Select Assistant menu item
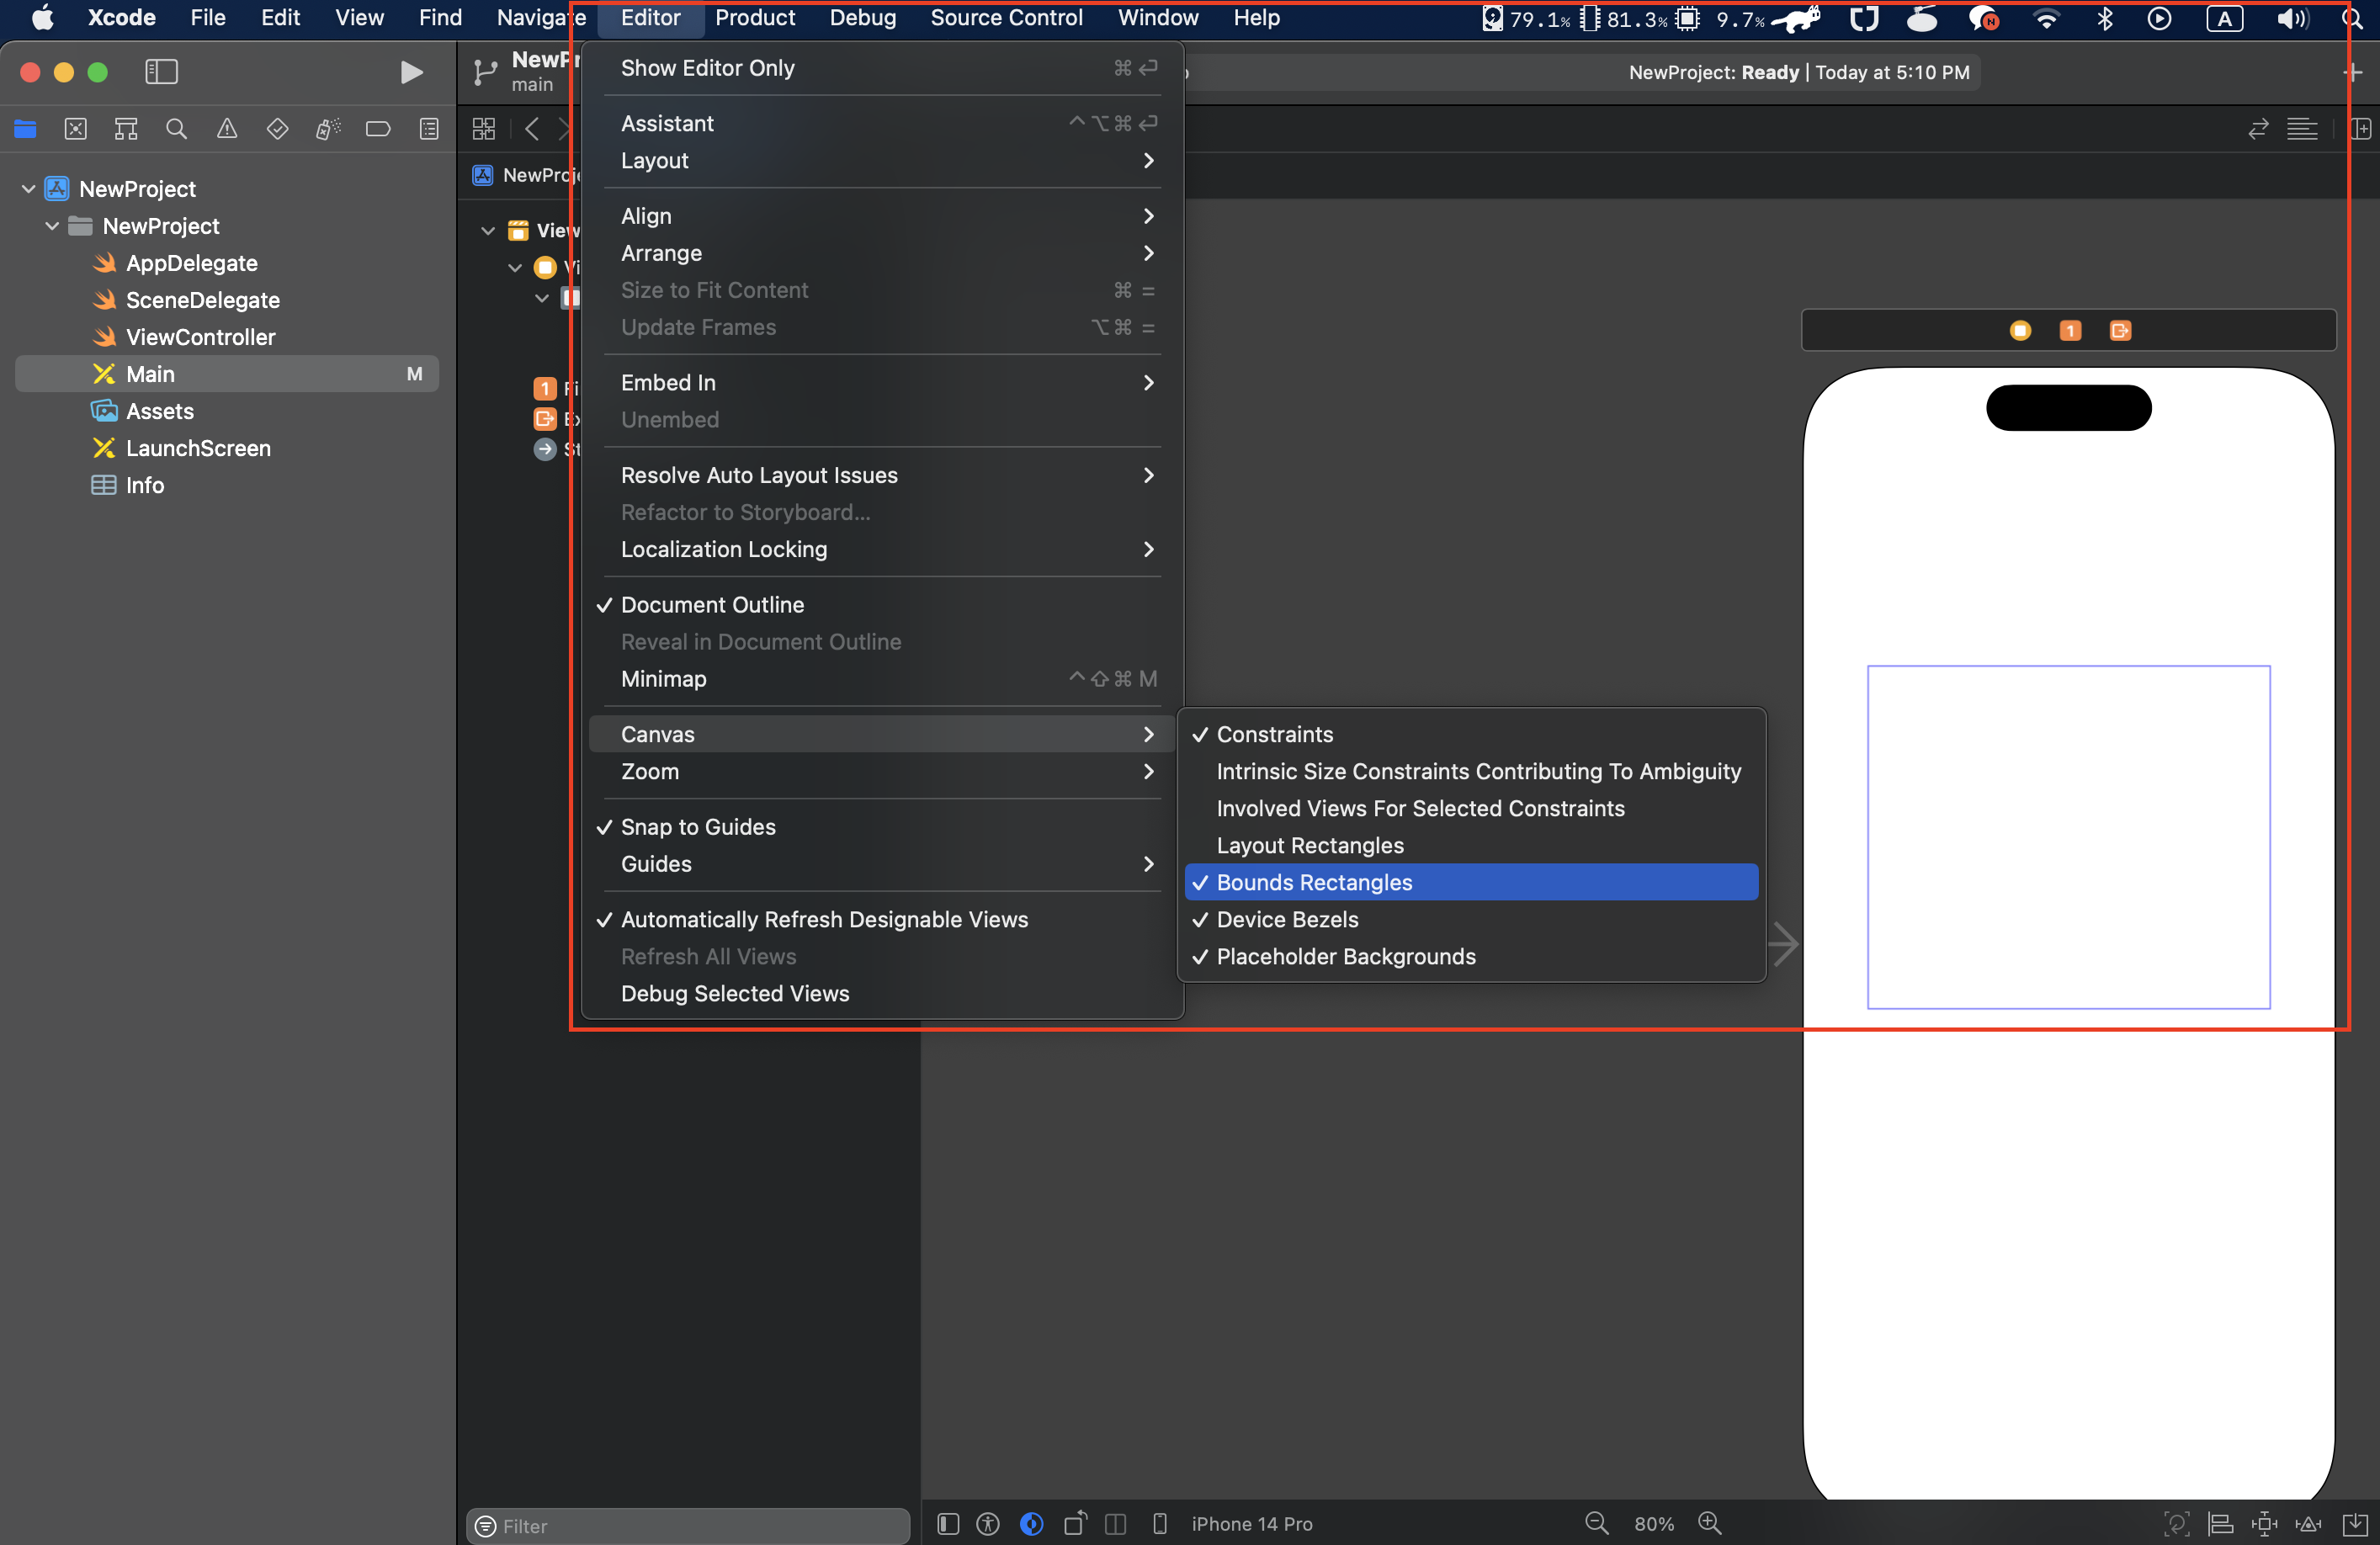 click(882, 123)
